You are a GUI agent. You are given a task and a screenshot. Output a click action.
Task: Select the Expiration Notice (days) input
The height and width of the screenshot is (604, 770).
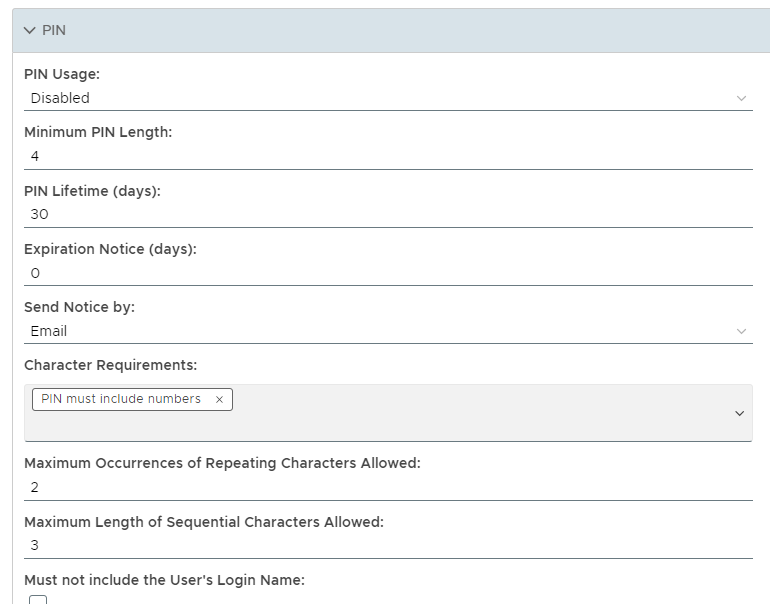388,272
